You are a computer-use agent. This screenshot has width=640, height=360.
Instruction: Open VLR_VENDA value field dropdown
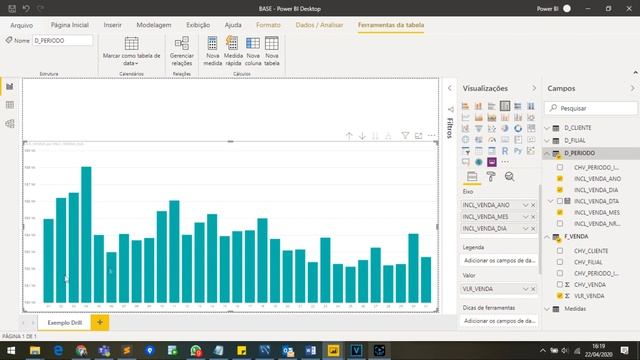click(525, 289)
